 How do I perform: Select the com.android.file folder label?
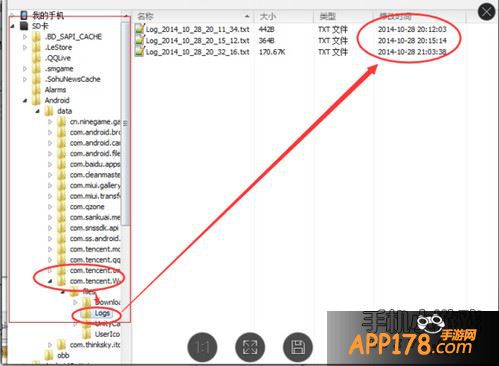point(95,154)
